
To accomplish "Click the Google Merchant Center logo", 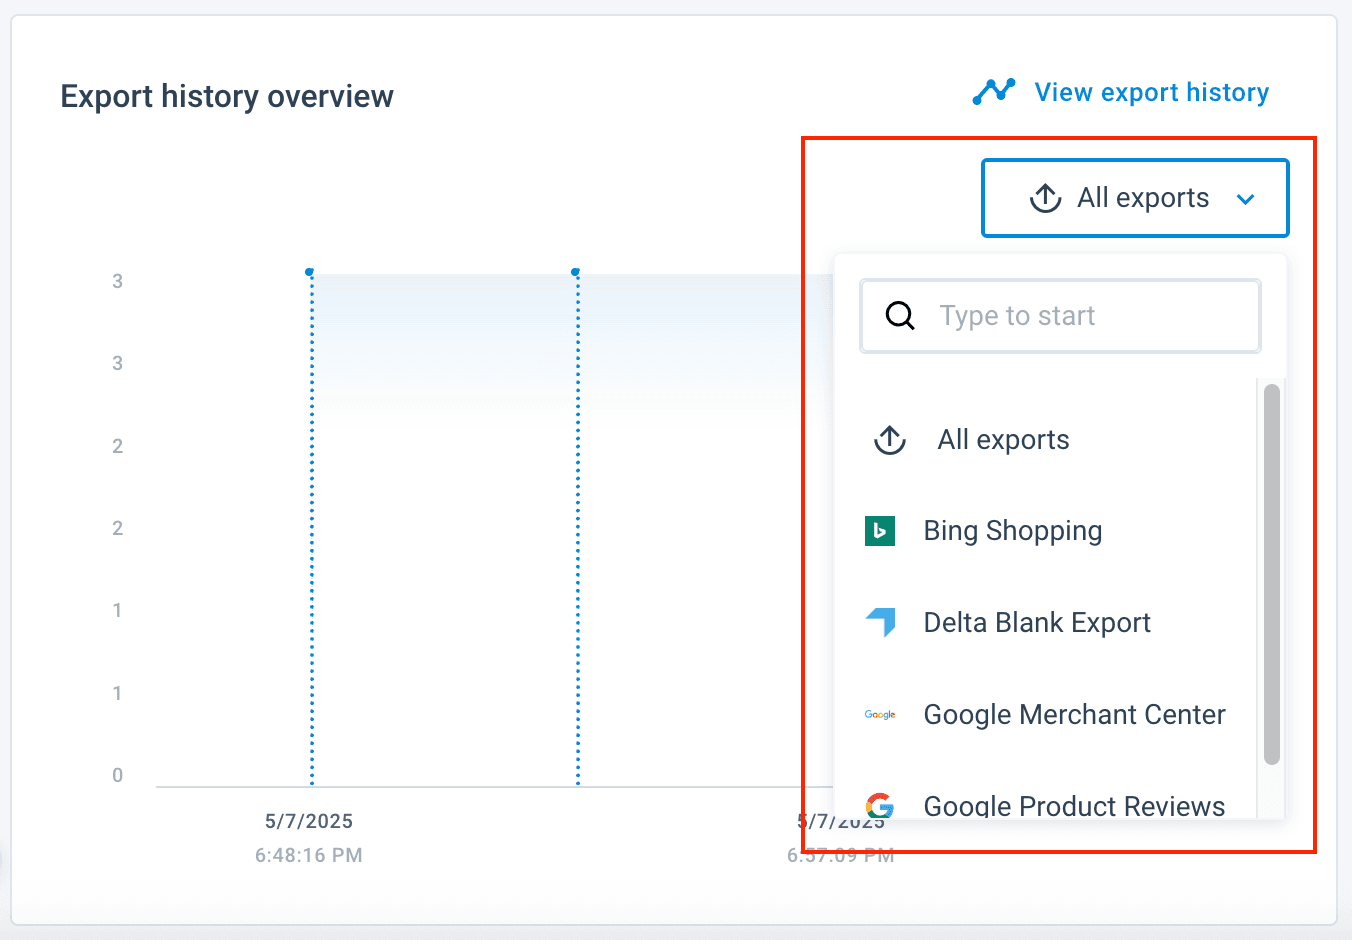I will tap(880, 715).
